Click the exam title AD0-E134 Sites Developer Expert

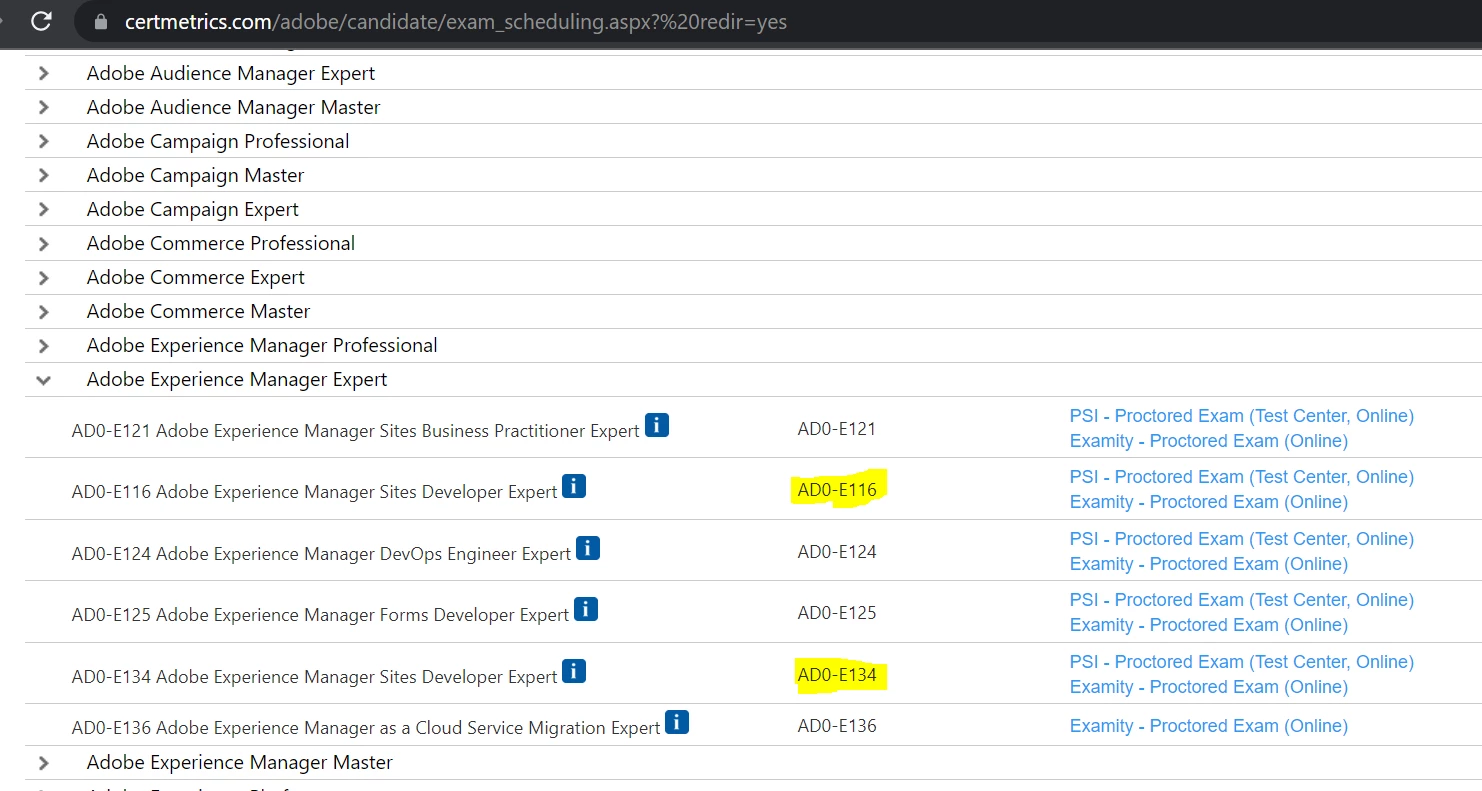click(x=315, y=677)
